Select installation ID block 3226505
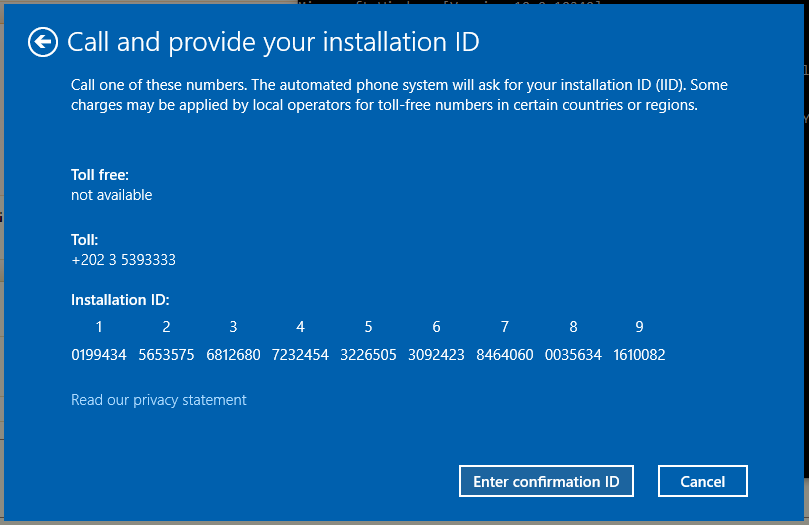This screenshot has width=809, height=525. pyautogui.click(x=368, y=355)
